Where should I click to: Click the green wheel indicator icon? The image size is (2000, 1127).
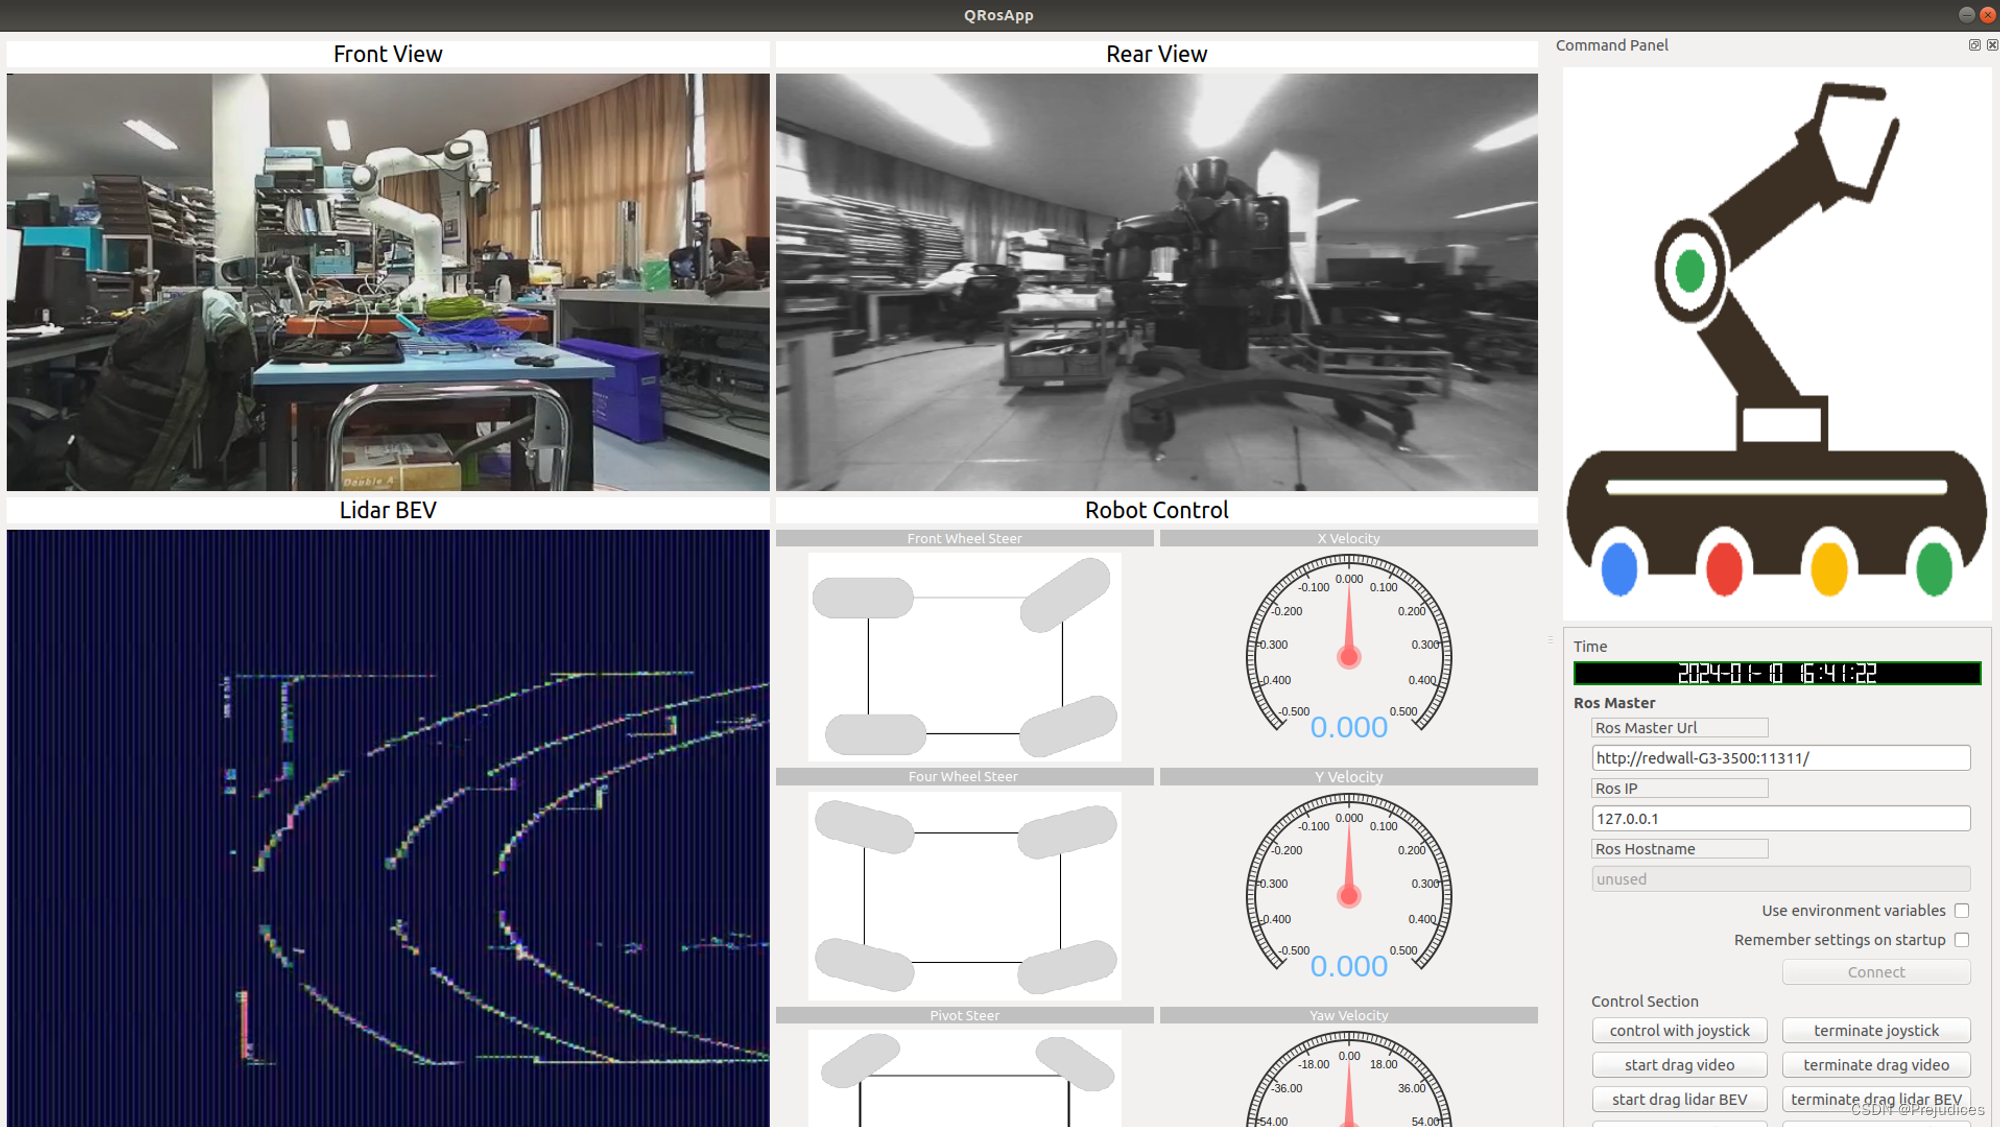pos(1935,569)
